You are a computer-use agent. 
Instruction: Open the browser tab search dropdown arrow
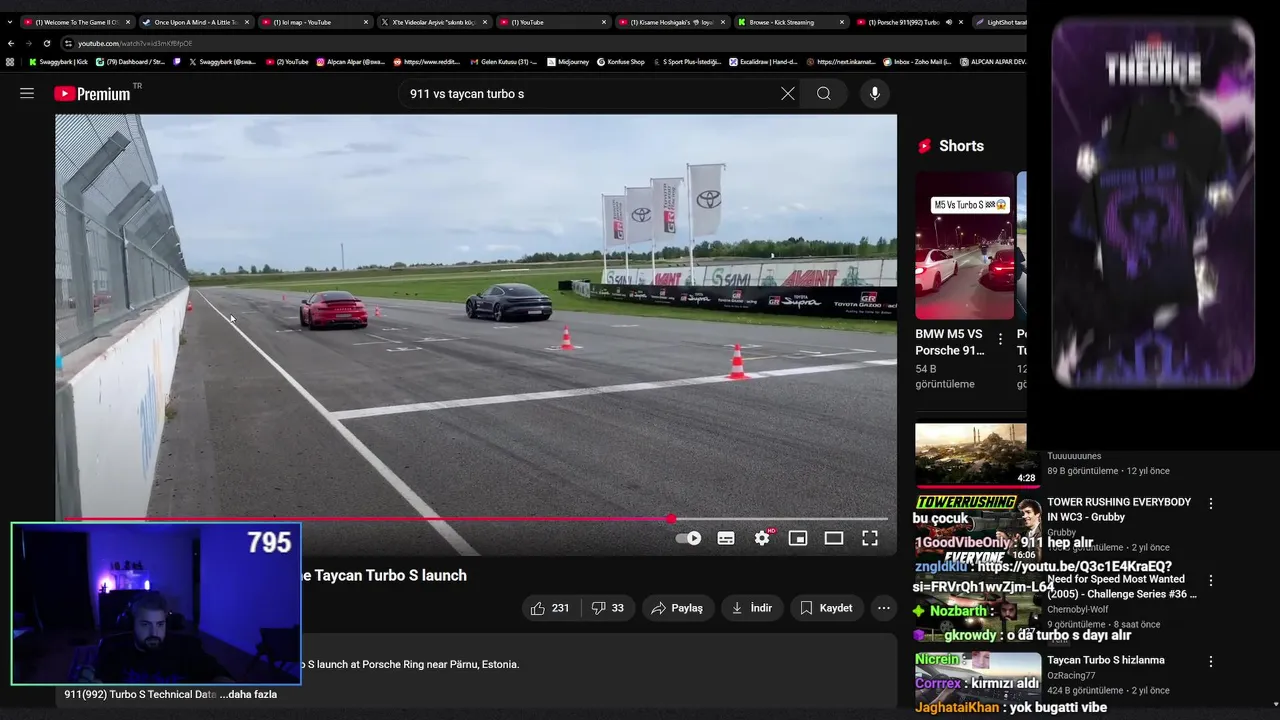coord(9,22)
